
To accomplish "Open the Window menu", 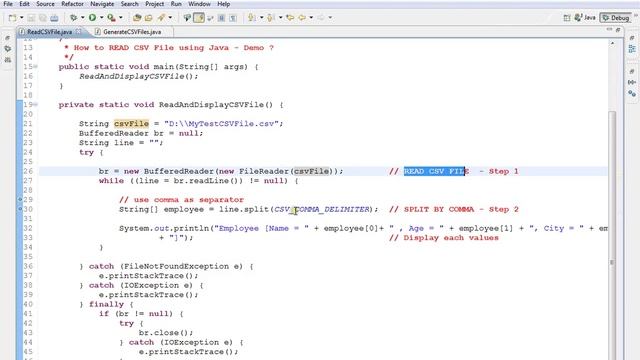I will click(199, 4).
